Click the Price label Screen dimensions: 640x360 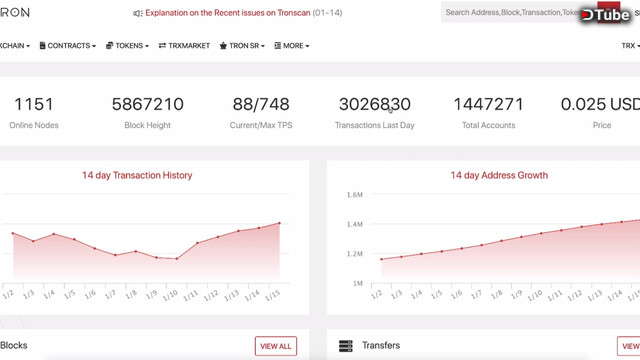[x=602, y=125]
